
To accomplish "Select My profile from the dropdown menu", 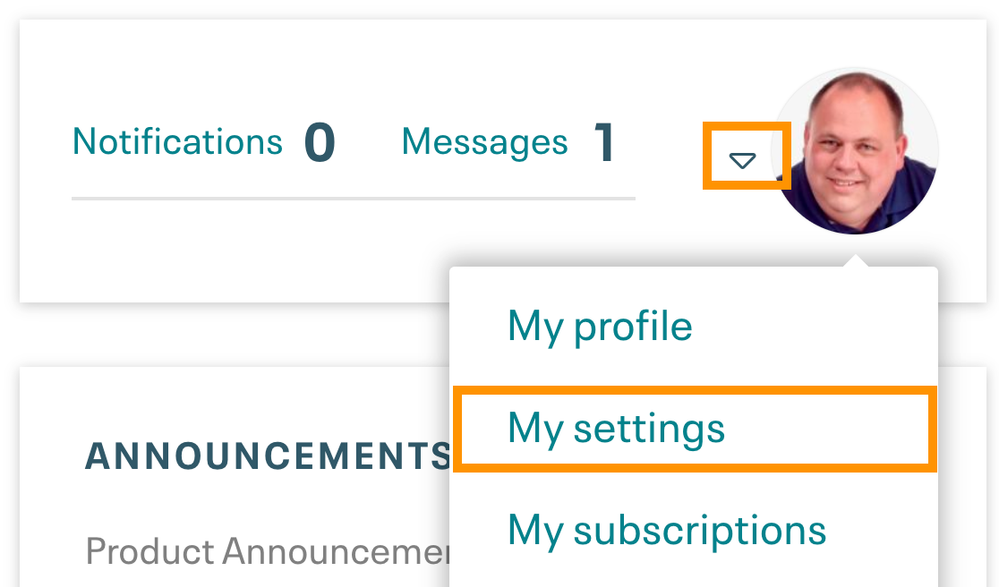I will [599, 326].
